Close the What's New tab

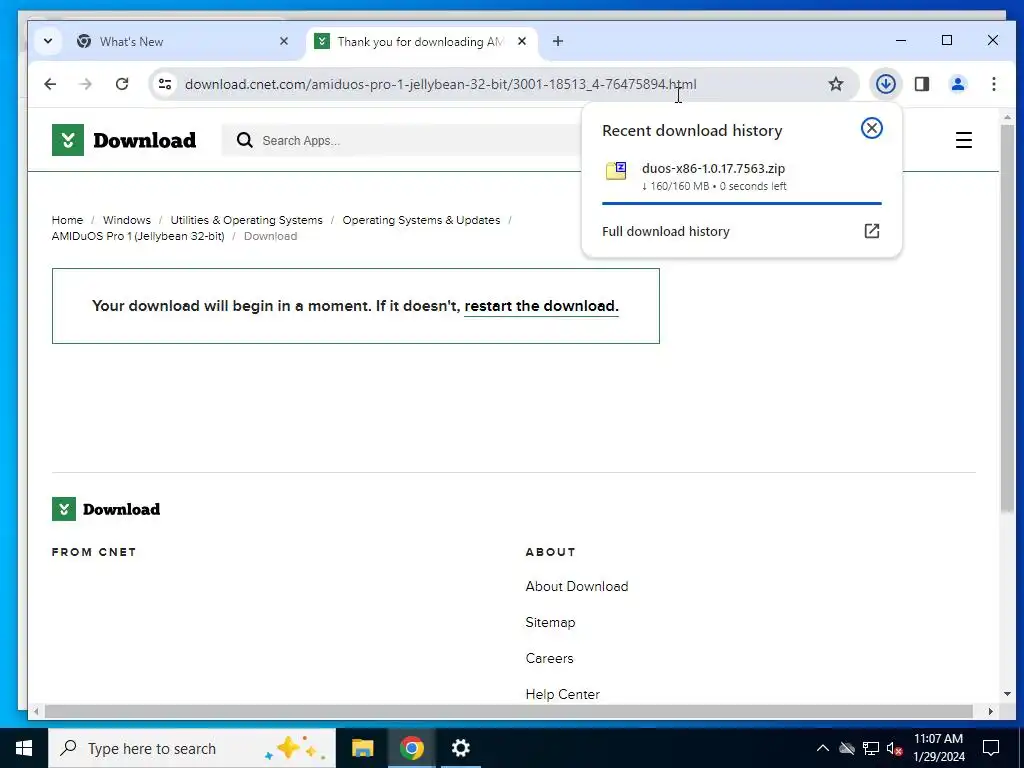(x=283, y=41)
